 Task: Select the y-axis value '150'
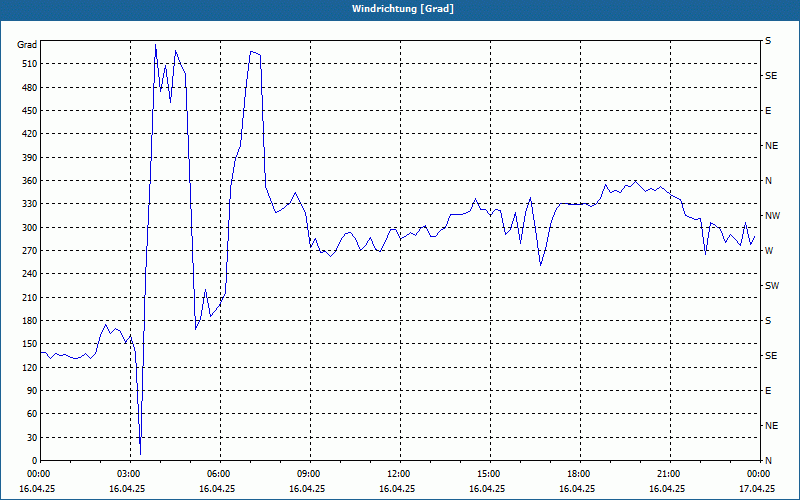(30, 344)
